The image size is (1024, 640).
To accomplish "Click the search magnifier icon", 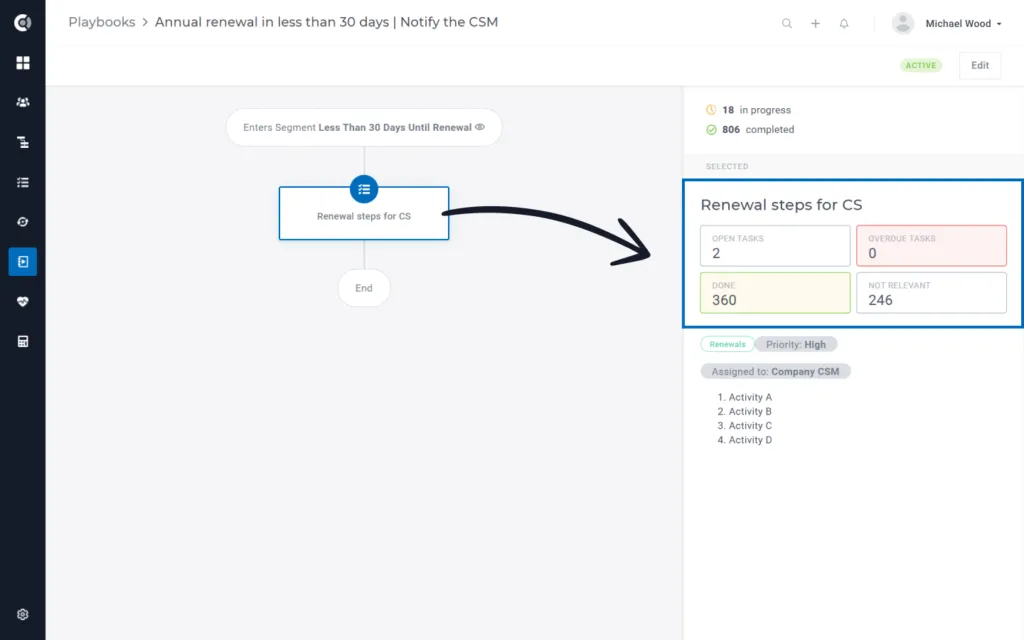I will point(787,24).
